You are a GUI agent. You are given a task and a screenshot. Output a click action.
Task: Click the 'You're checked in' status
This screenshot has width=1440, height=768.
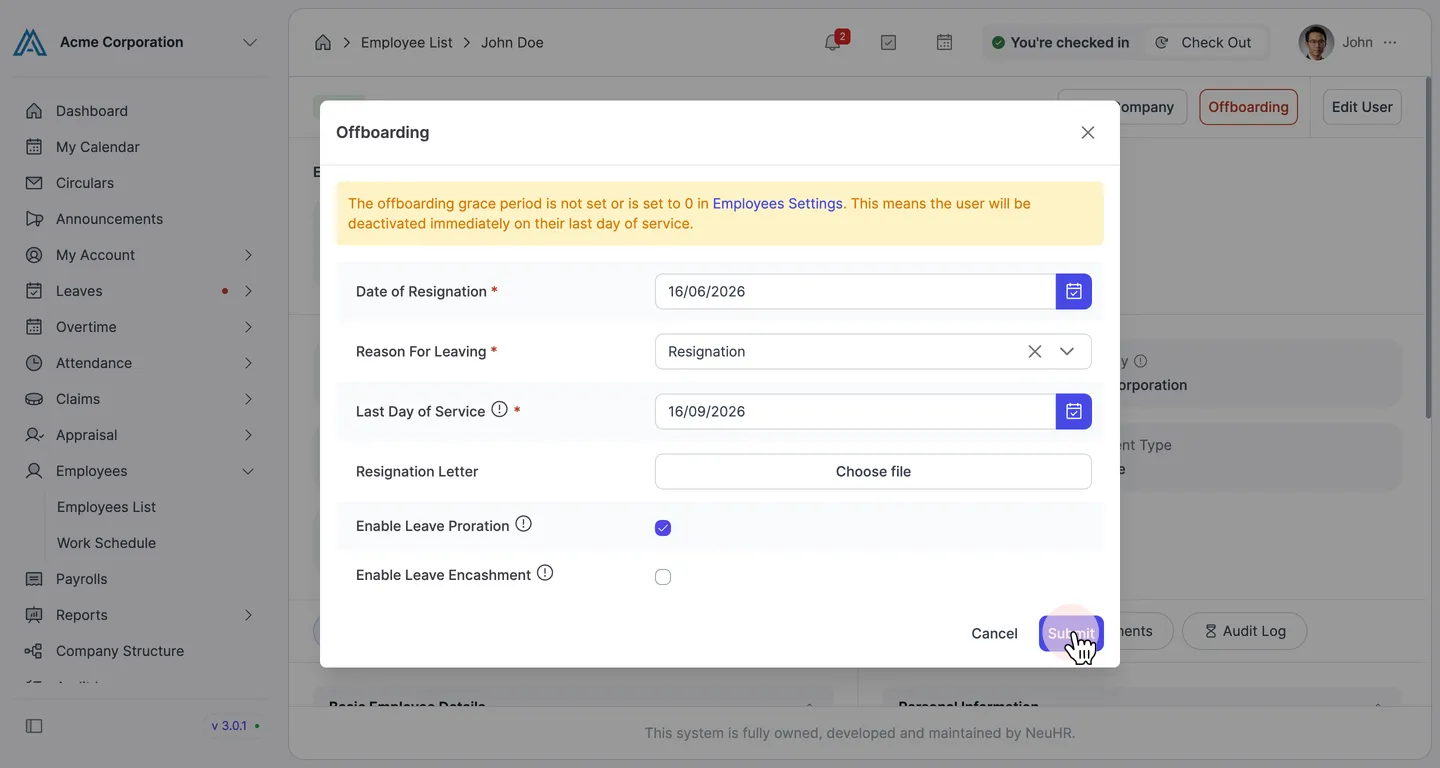[x=1060, y=42]
